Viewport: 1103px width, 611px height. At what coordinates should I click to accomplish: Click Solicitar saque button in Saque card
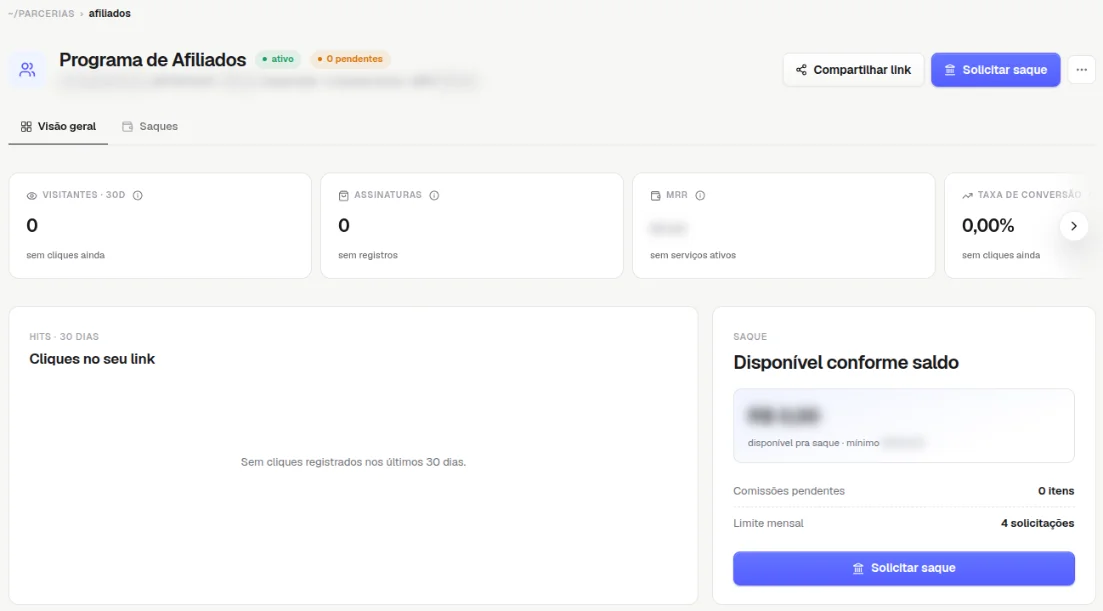(x=903, y=568)
